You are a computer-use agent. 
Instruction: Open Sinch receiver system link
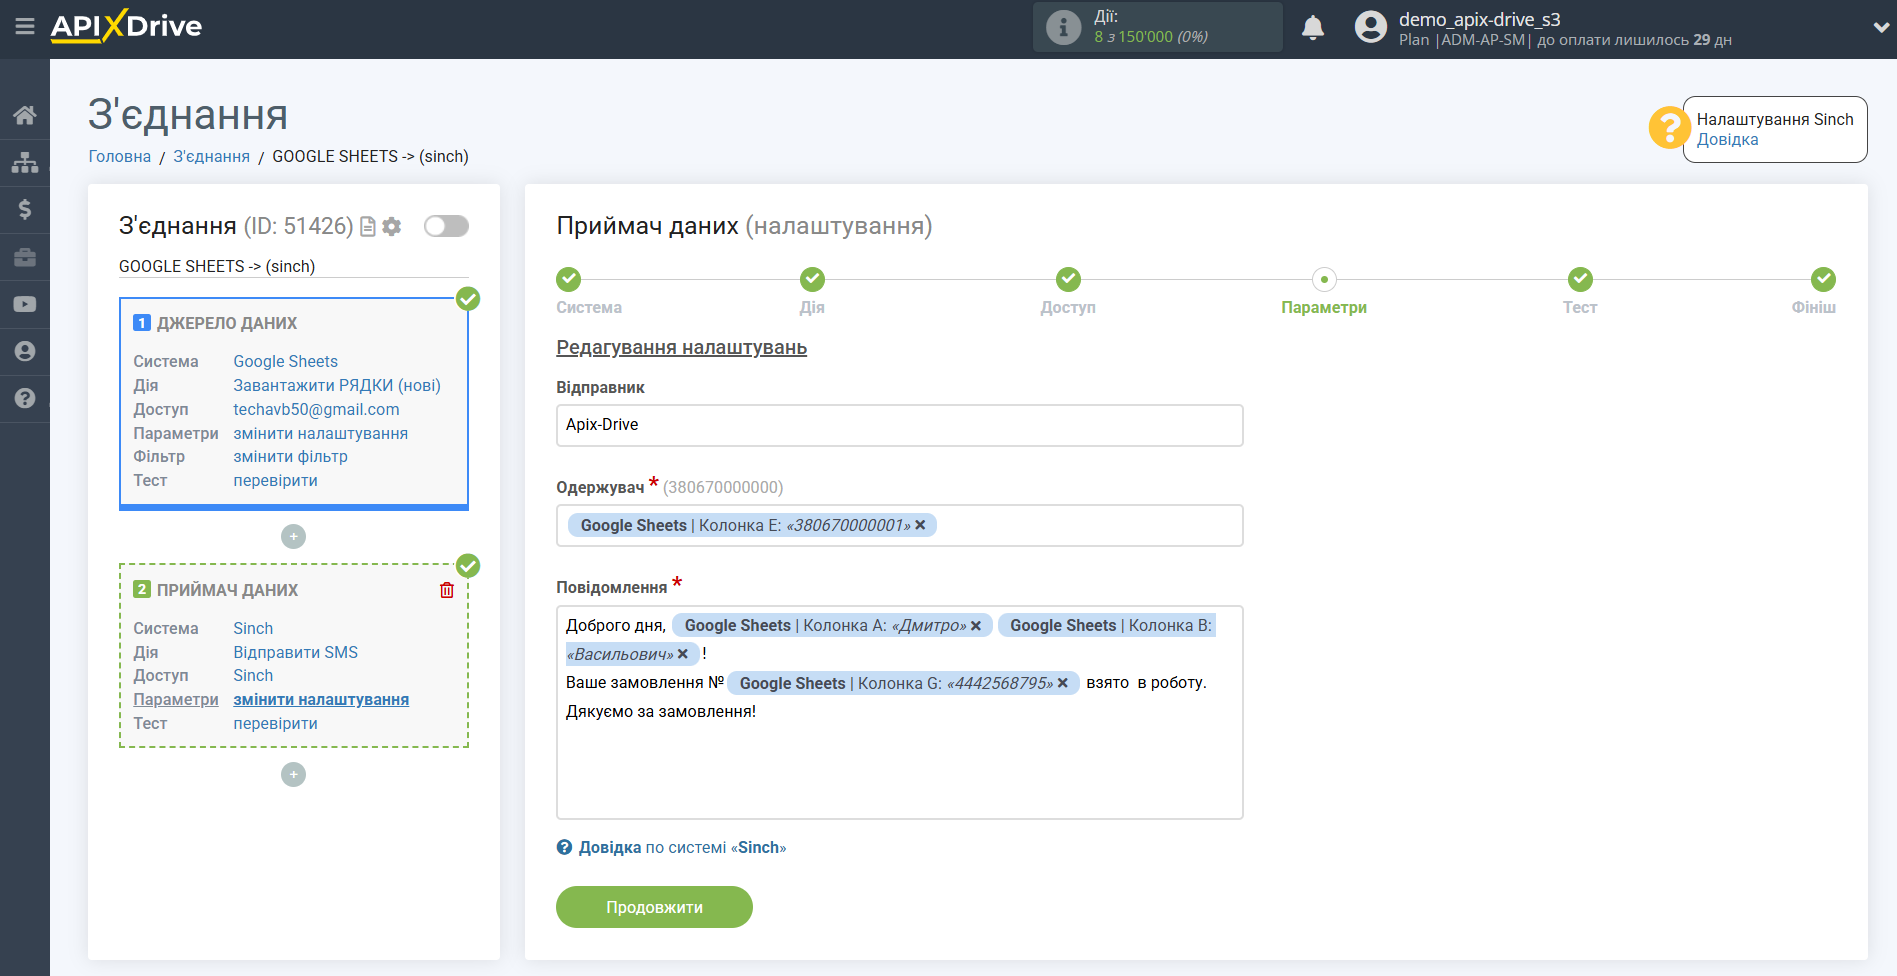(253, 629)
